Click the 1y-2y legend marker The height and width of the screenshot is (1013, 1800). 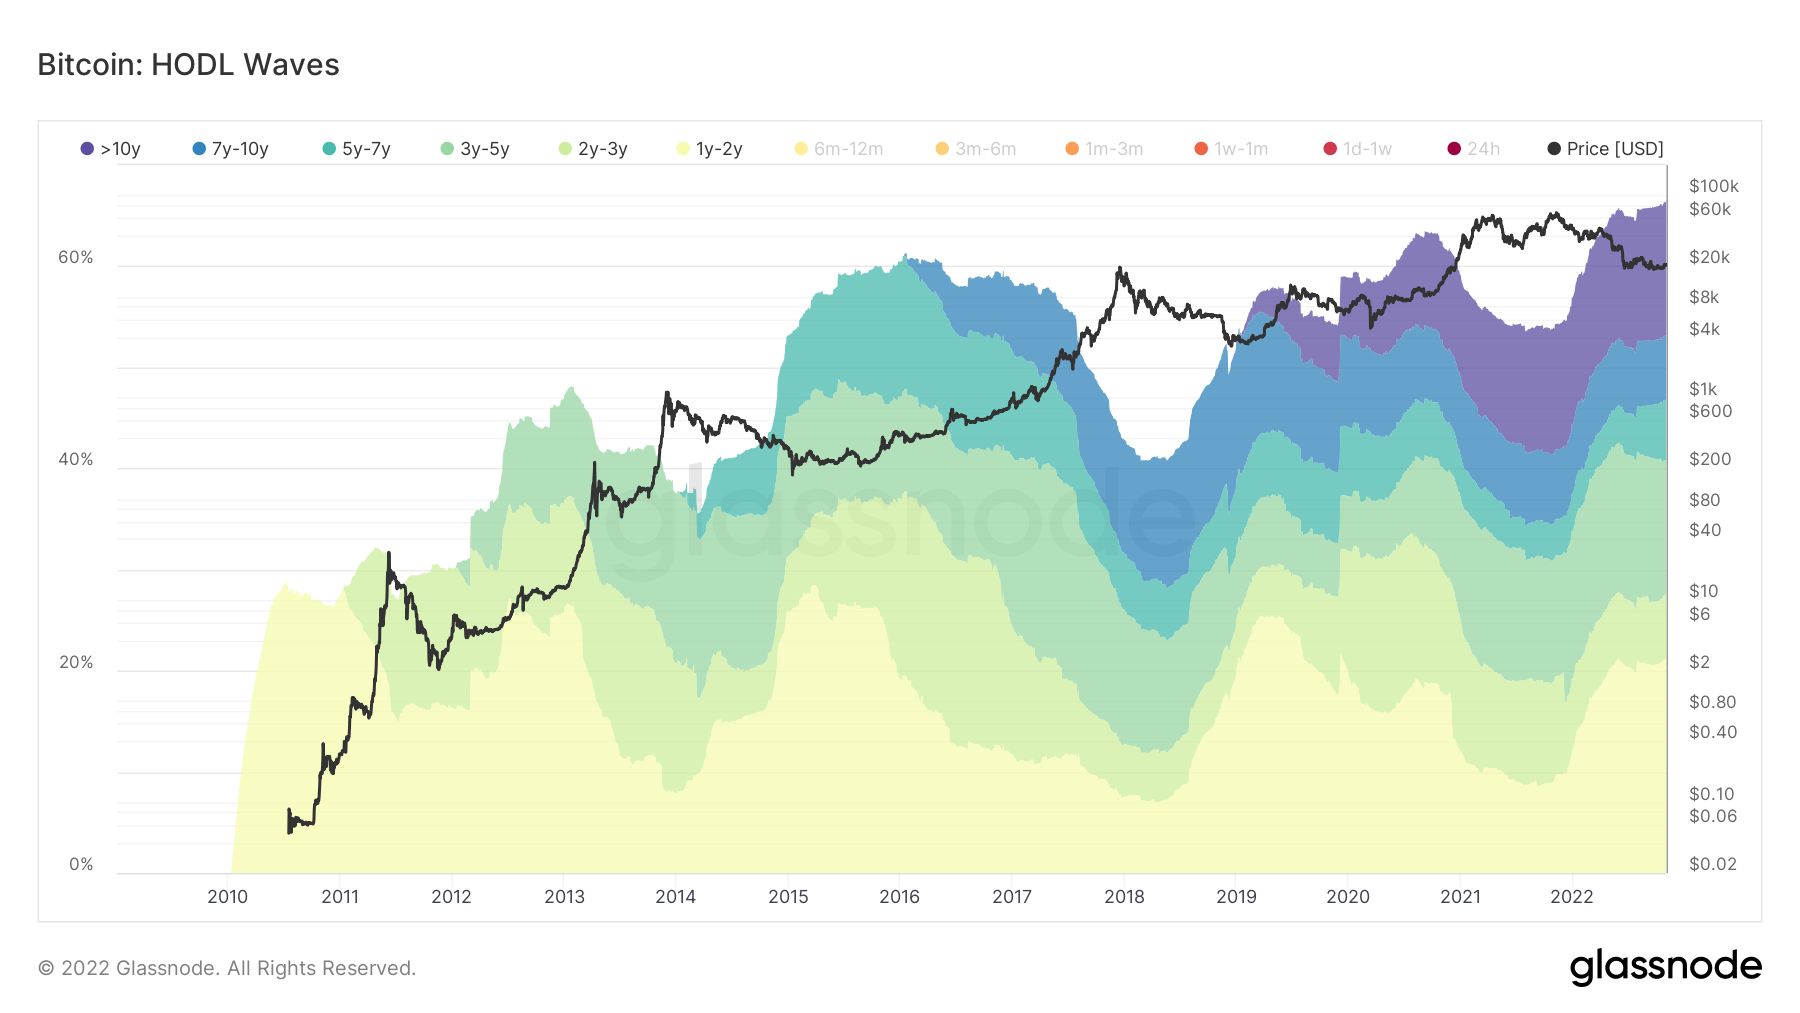(x=683, y=149)
